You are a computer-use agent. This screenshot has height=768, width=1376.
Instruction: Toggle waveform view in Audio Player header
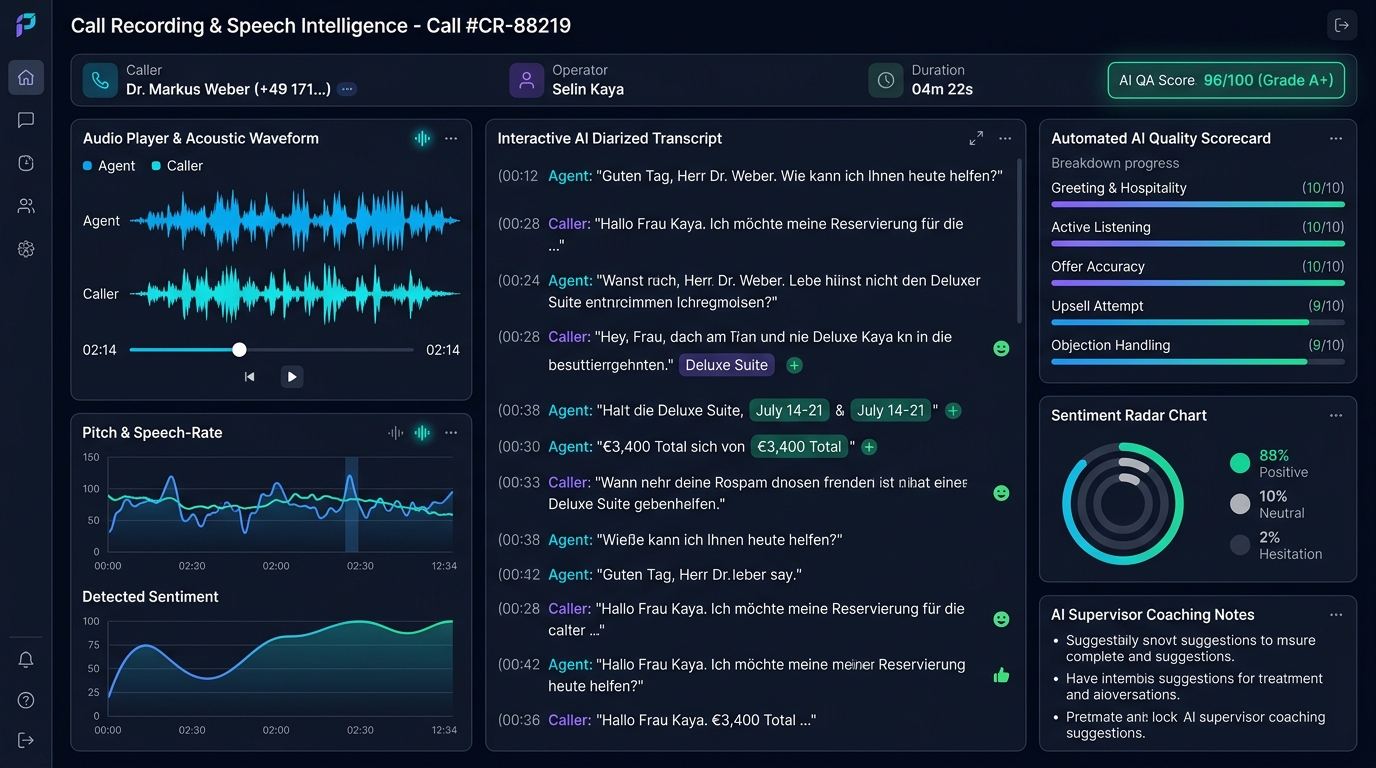pyautogui.click(x=422, y=138)
